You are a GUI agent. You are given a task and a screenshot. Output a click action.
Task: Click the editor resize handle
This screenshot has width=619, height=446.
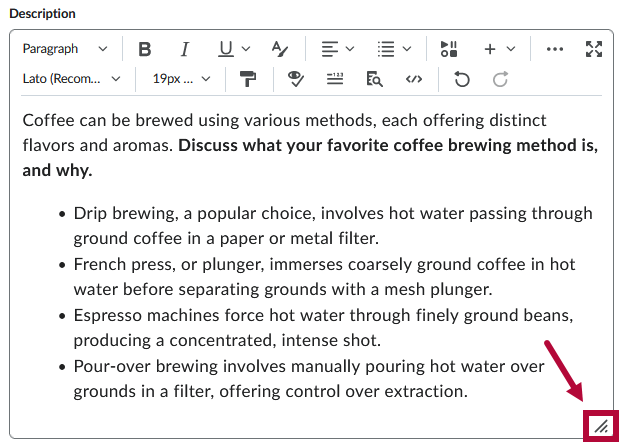601,427
